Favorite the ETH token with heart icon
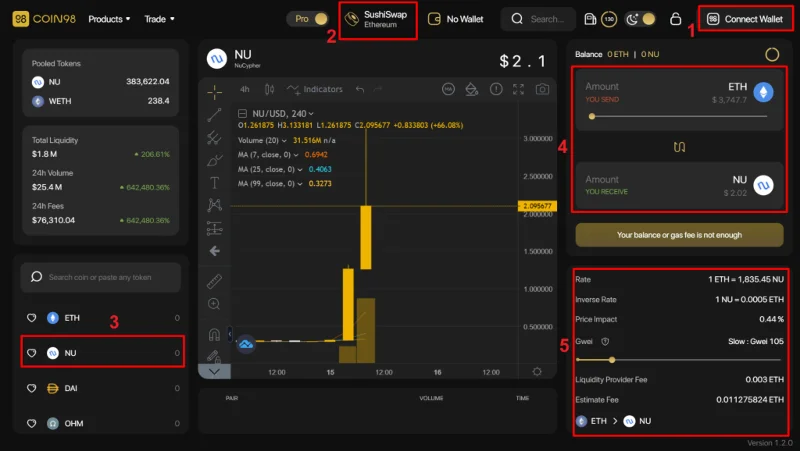 32,318
